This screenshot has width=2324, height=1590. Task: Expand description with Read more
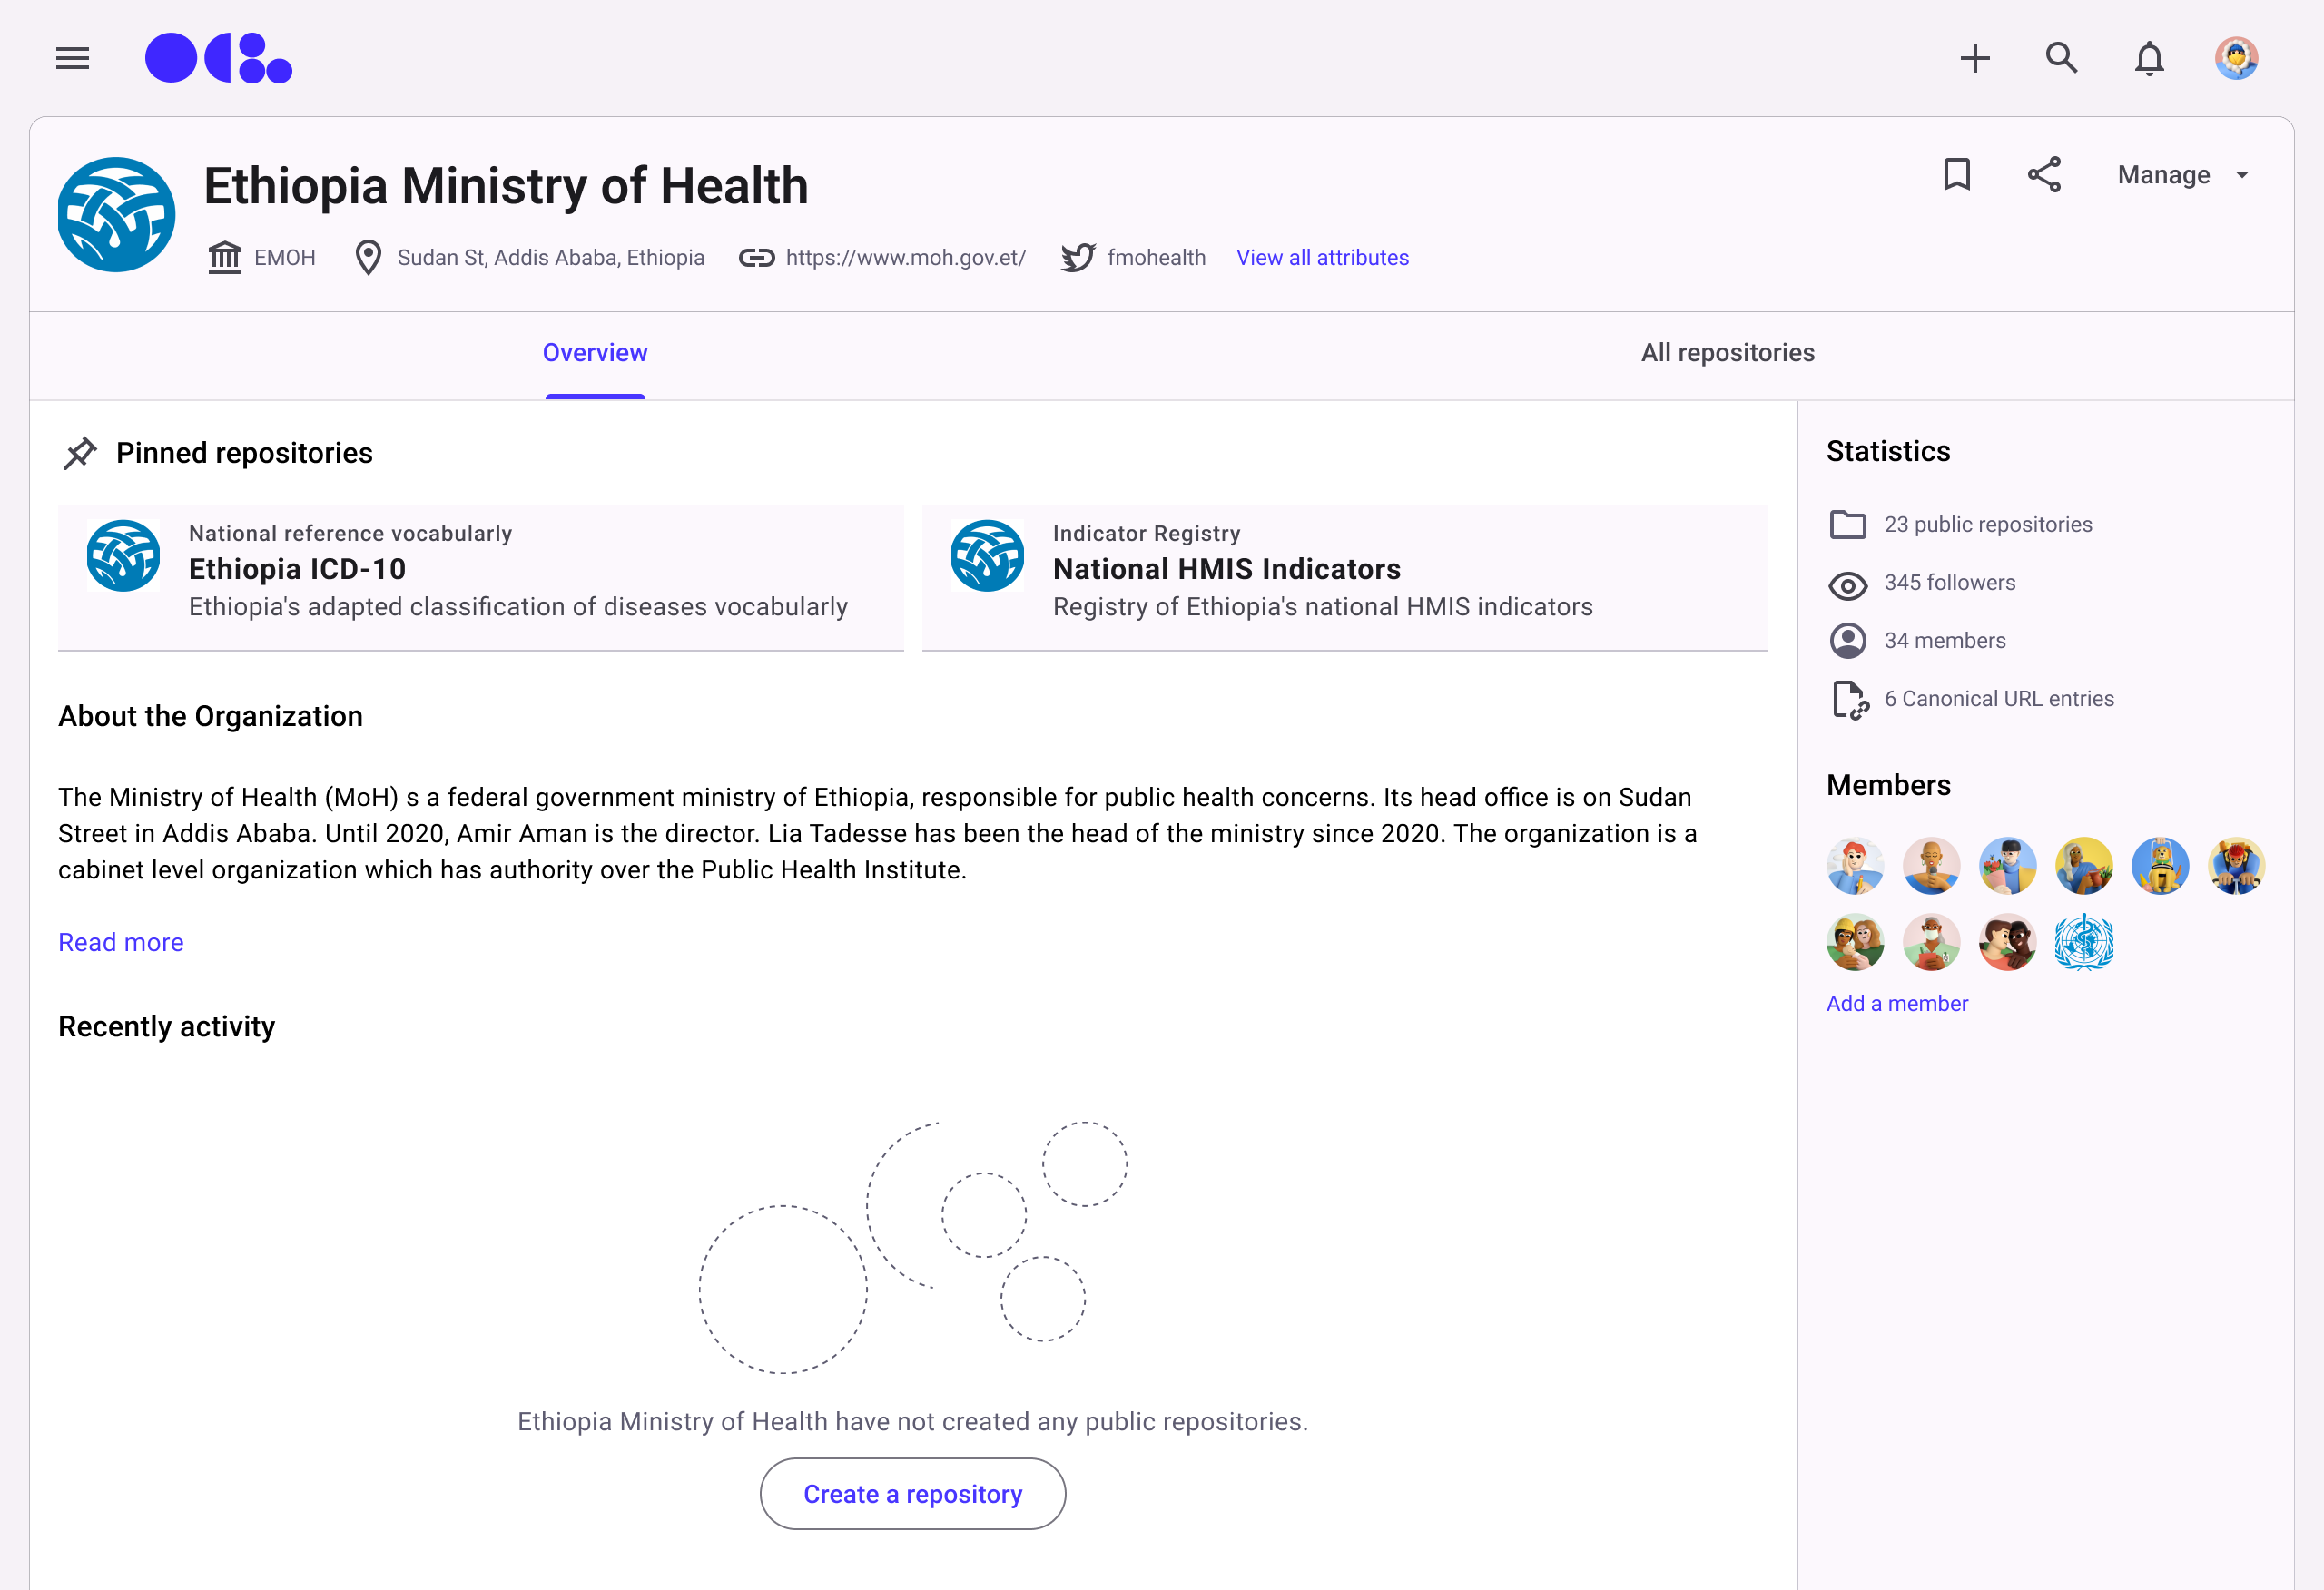click(121, 942)
